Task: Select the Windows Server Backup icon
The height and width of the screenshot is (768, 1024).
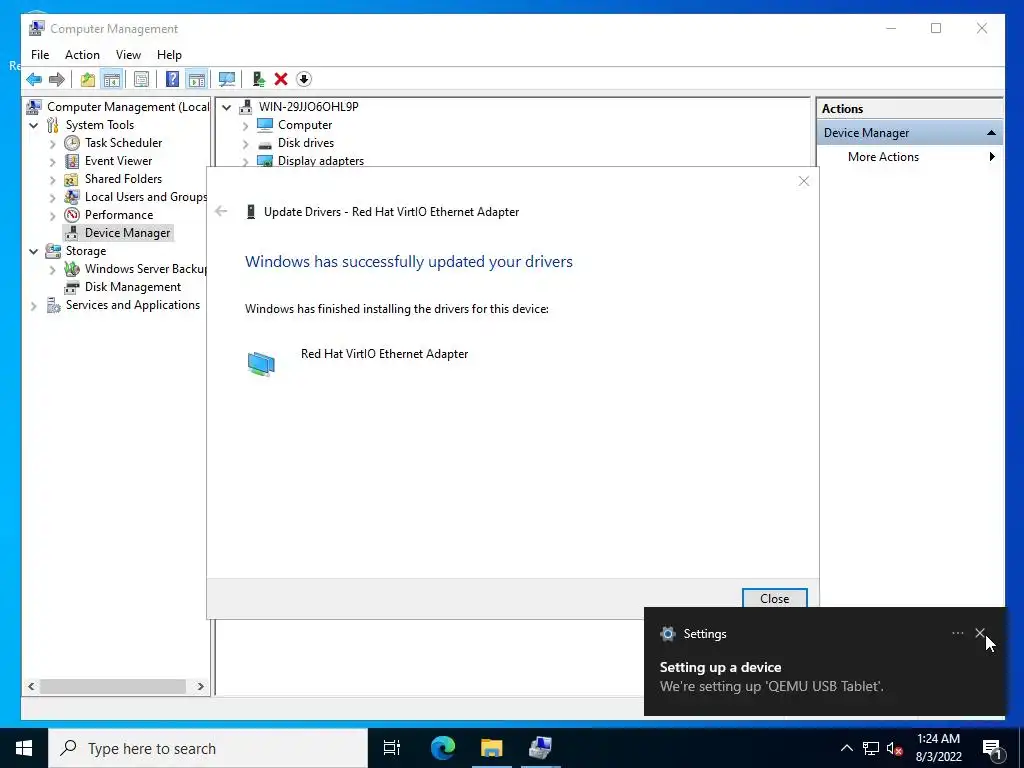Action: pyautogui.click(x=72, y=269)
